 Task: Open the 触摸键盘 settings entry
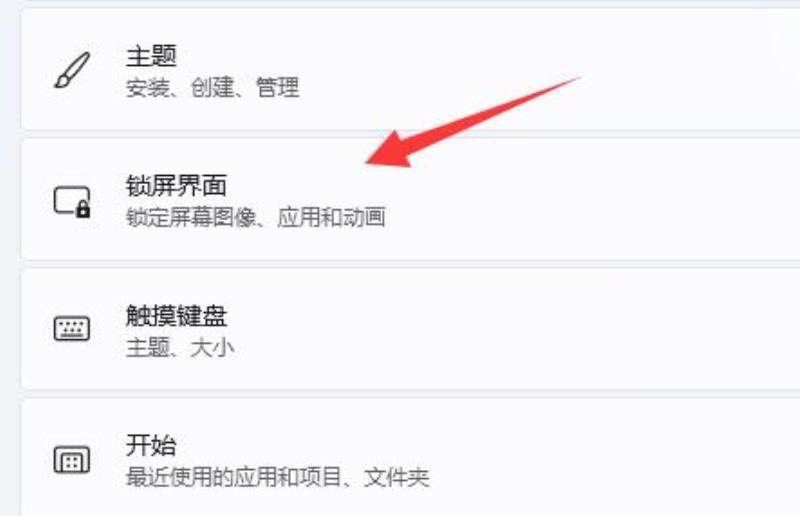[410, 330]
